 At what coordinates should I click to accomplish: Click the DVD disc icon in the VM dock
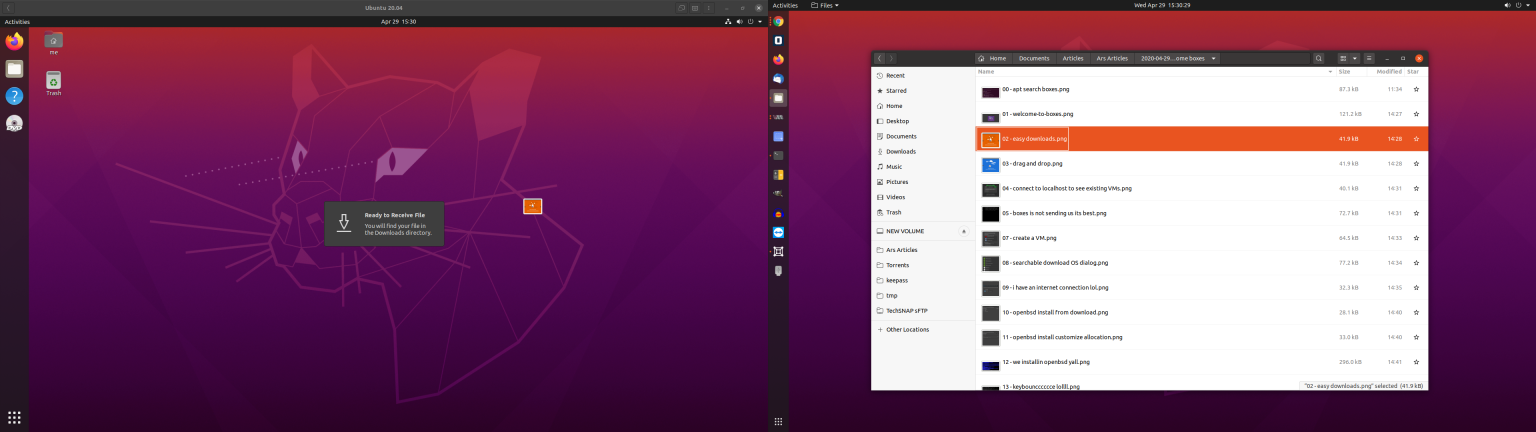[14, 123]
